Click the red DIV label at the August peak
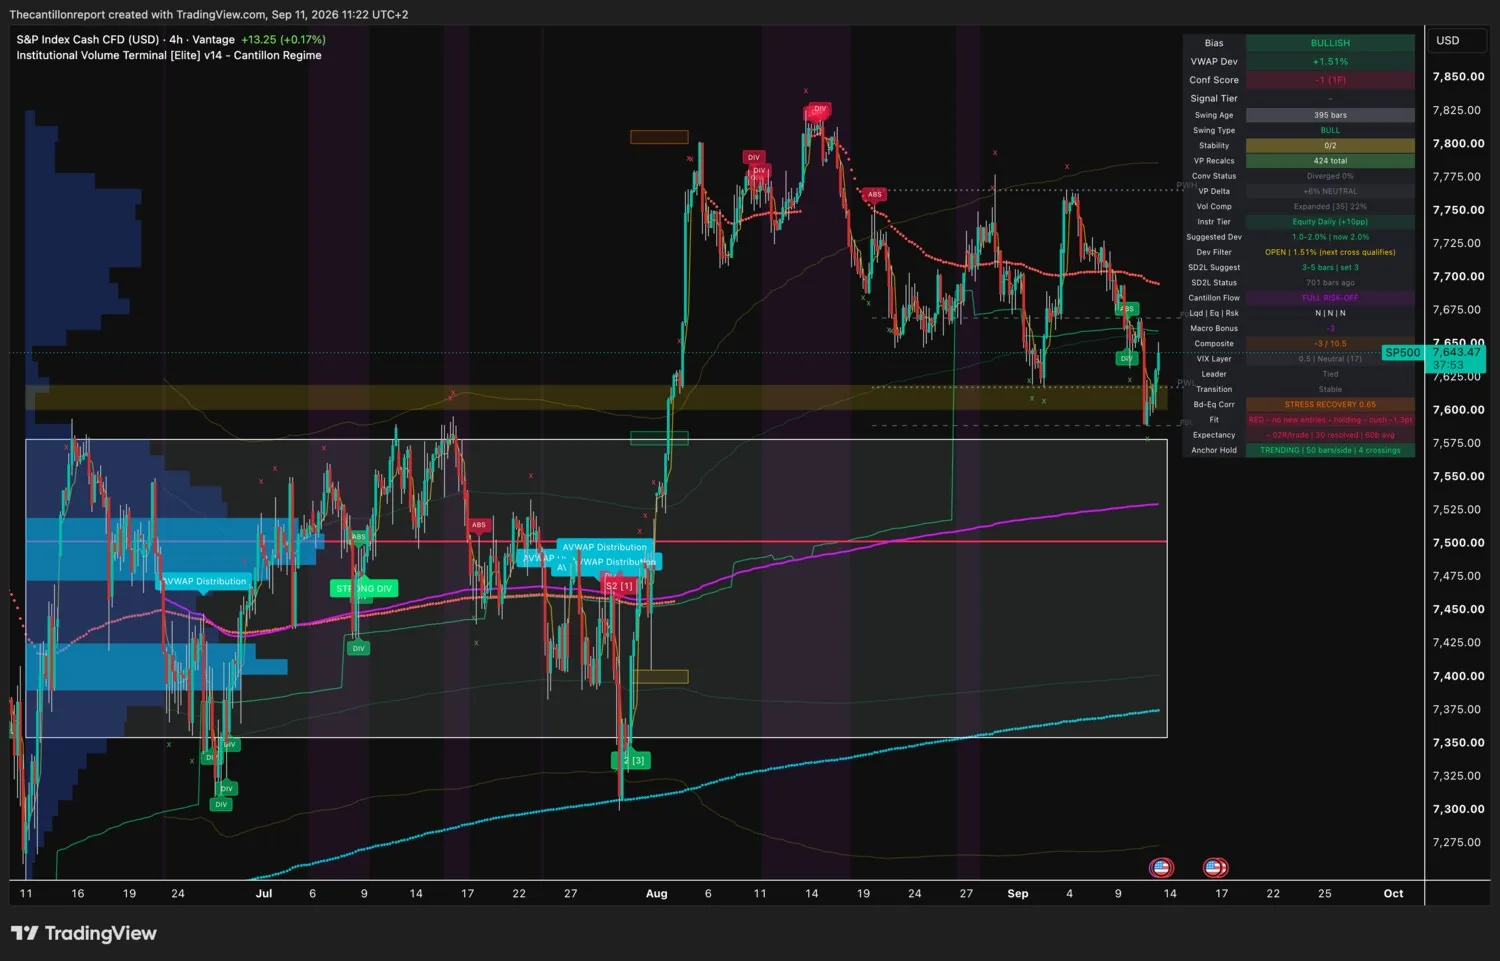Viewport: 1500px width, 961px height. (x=820, y=109)
